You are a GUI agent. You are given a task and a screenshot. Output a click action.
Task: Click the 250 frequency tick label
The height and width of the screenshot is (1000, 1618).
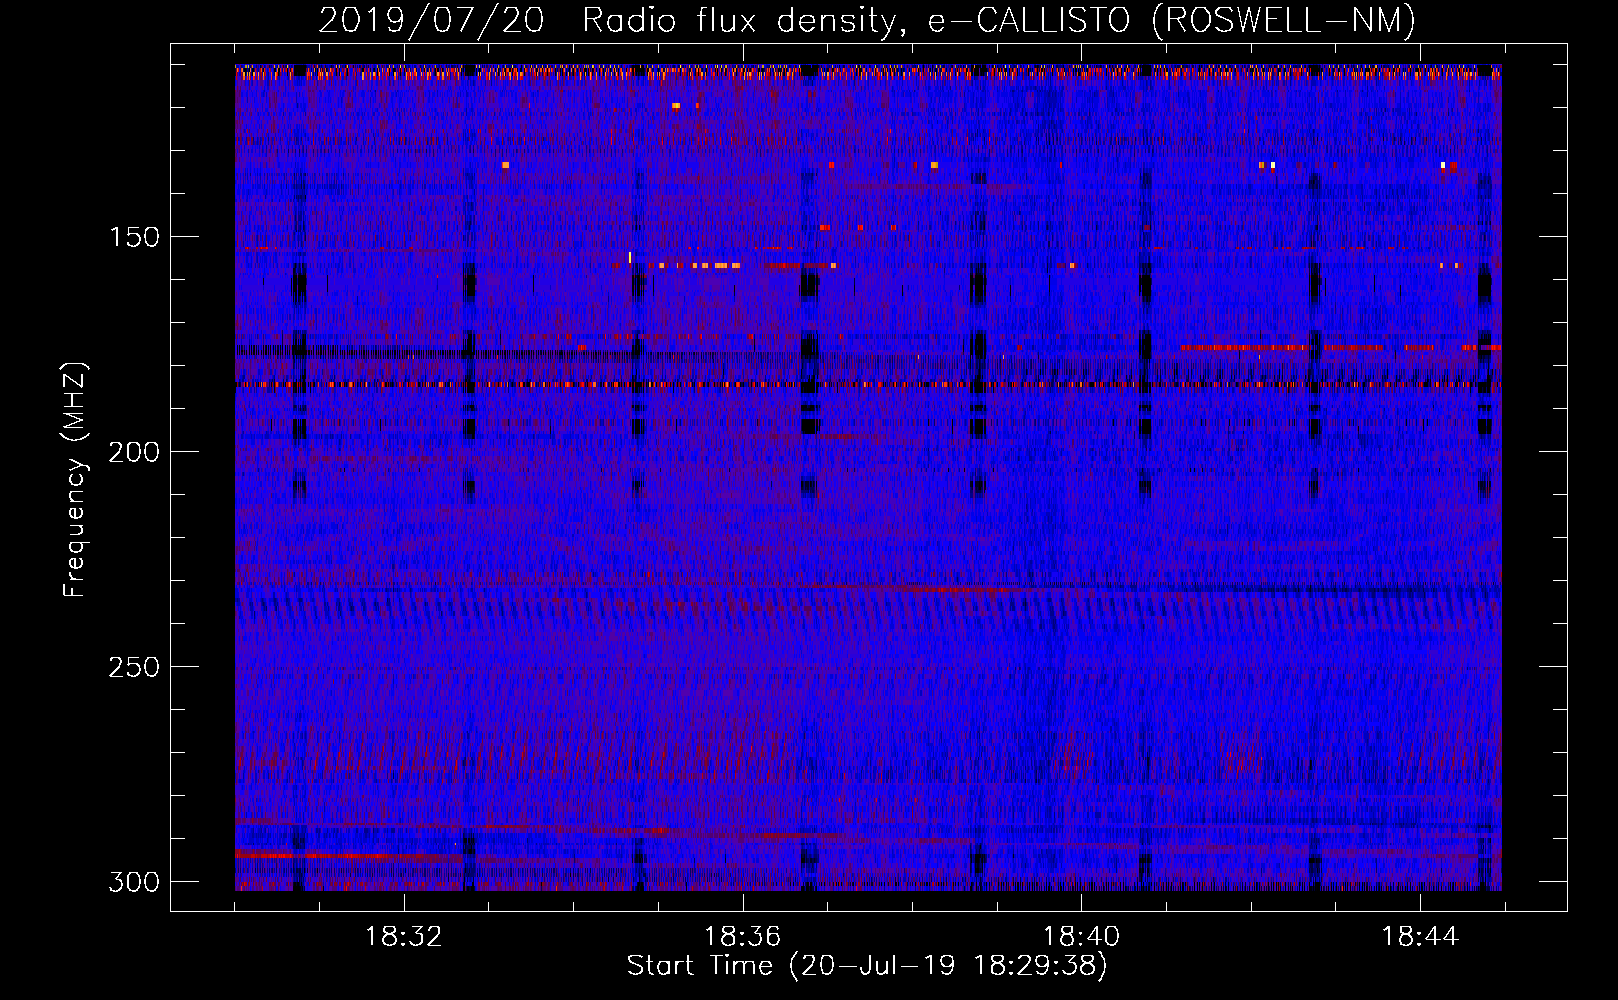tap(134, 667)
